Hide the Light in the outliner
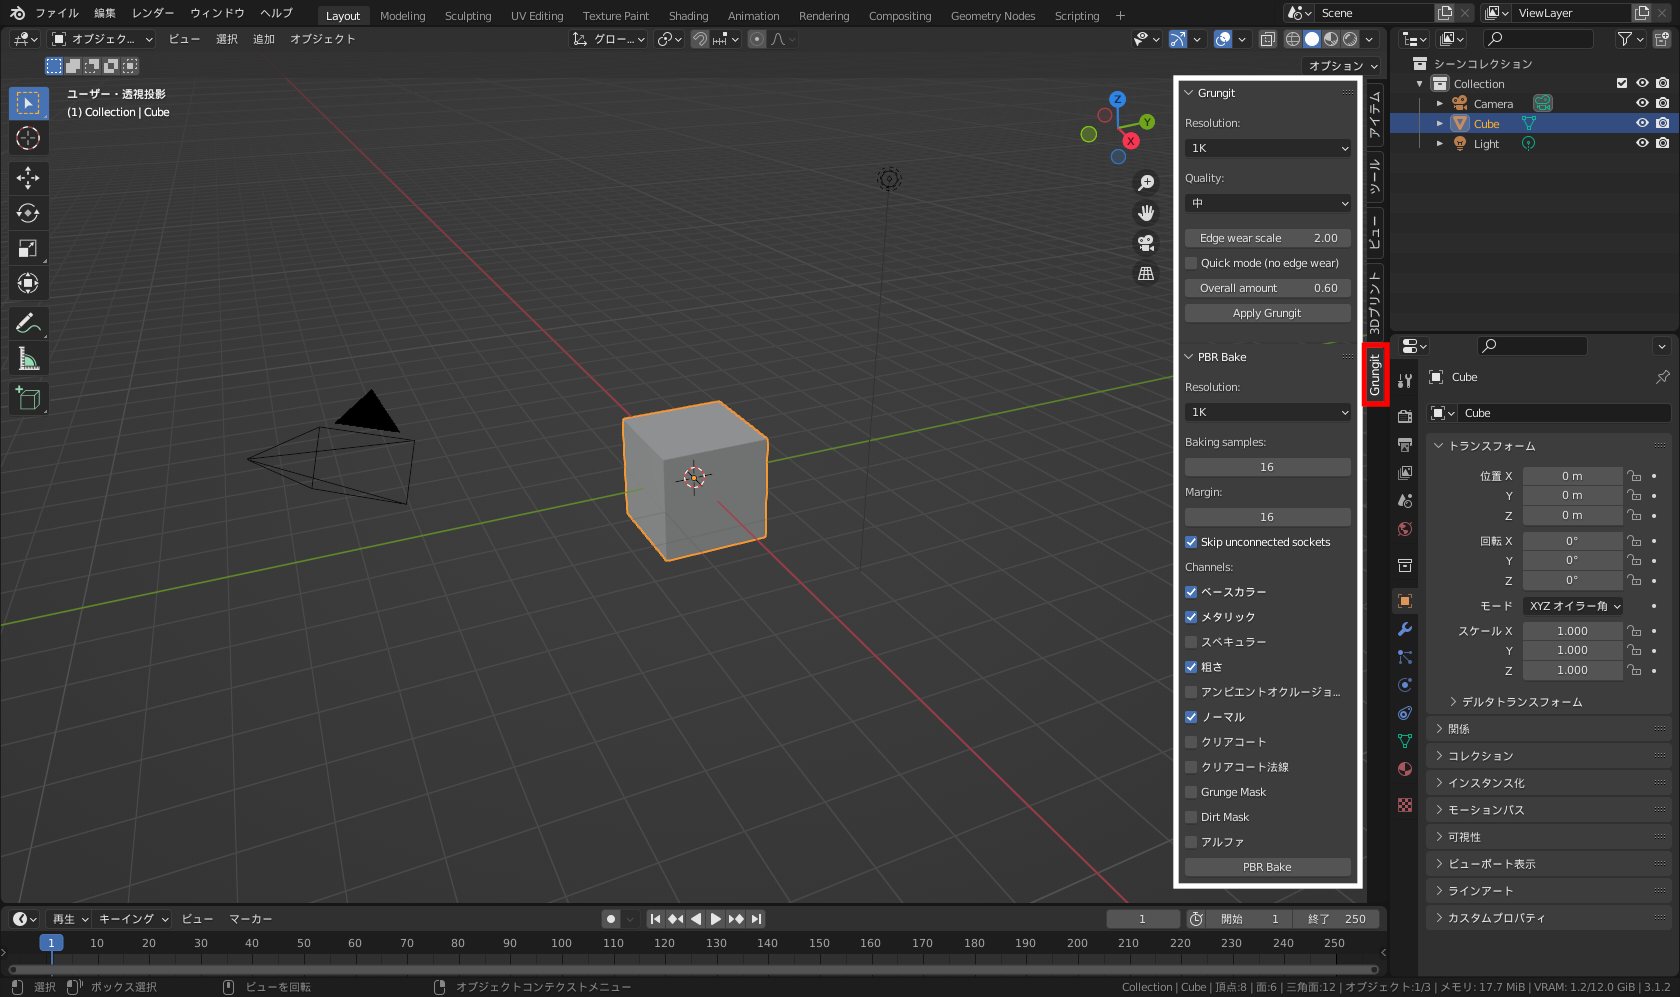The height and width of the screenshot is (997, 1680). (x=1642, y=143)
